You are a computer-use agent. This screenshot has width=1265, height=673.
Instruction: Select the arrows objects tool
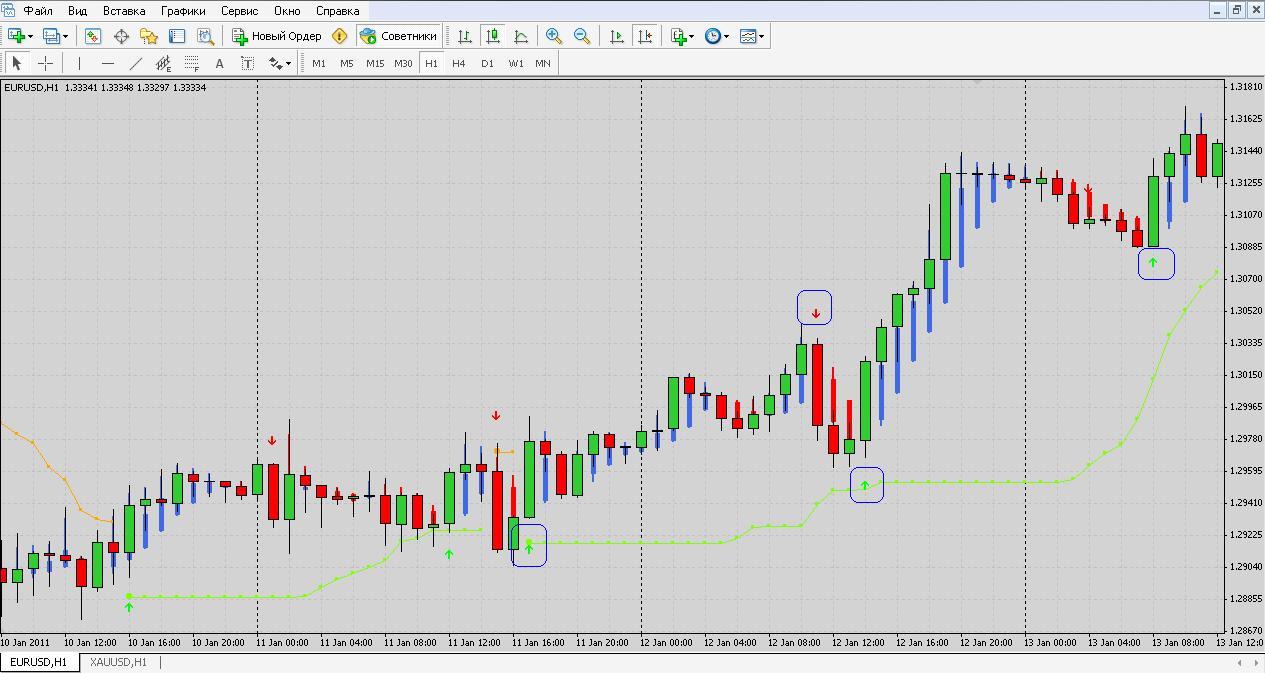[276, 63]
